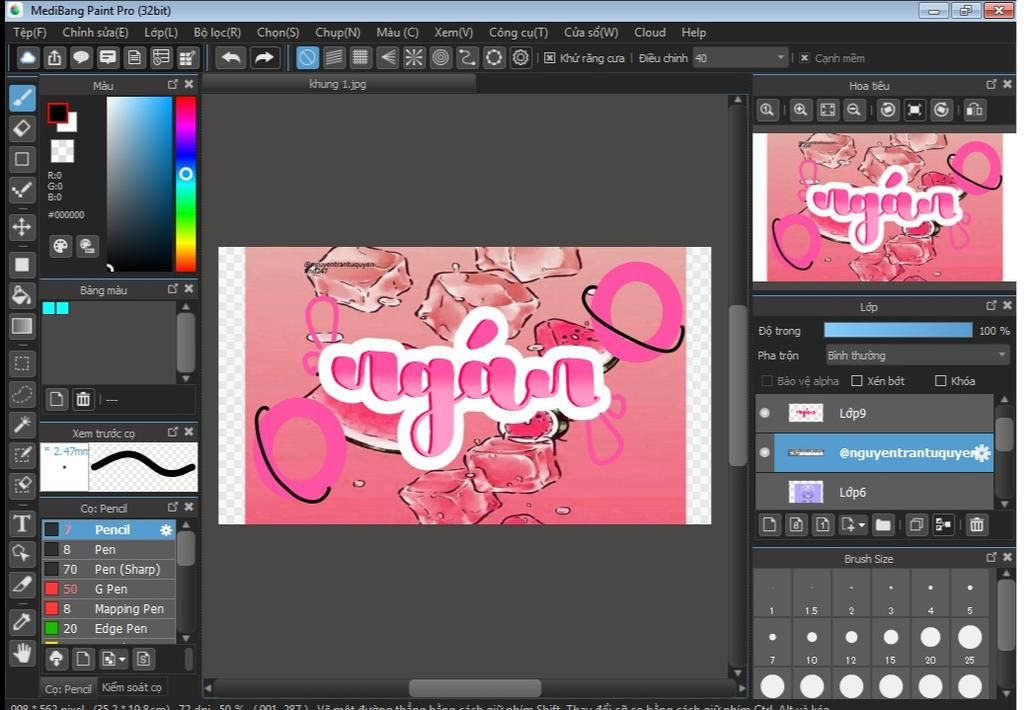The image size is (1024, 710).
Task: Click the Redo arrow in toolbar
Action: coord(264,57)
